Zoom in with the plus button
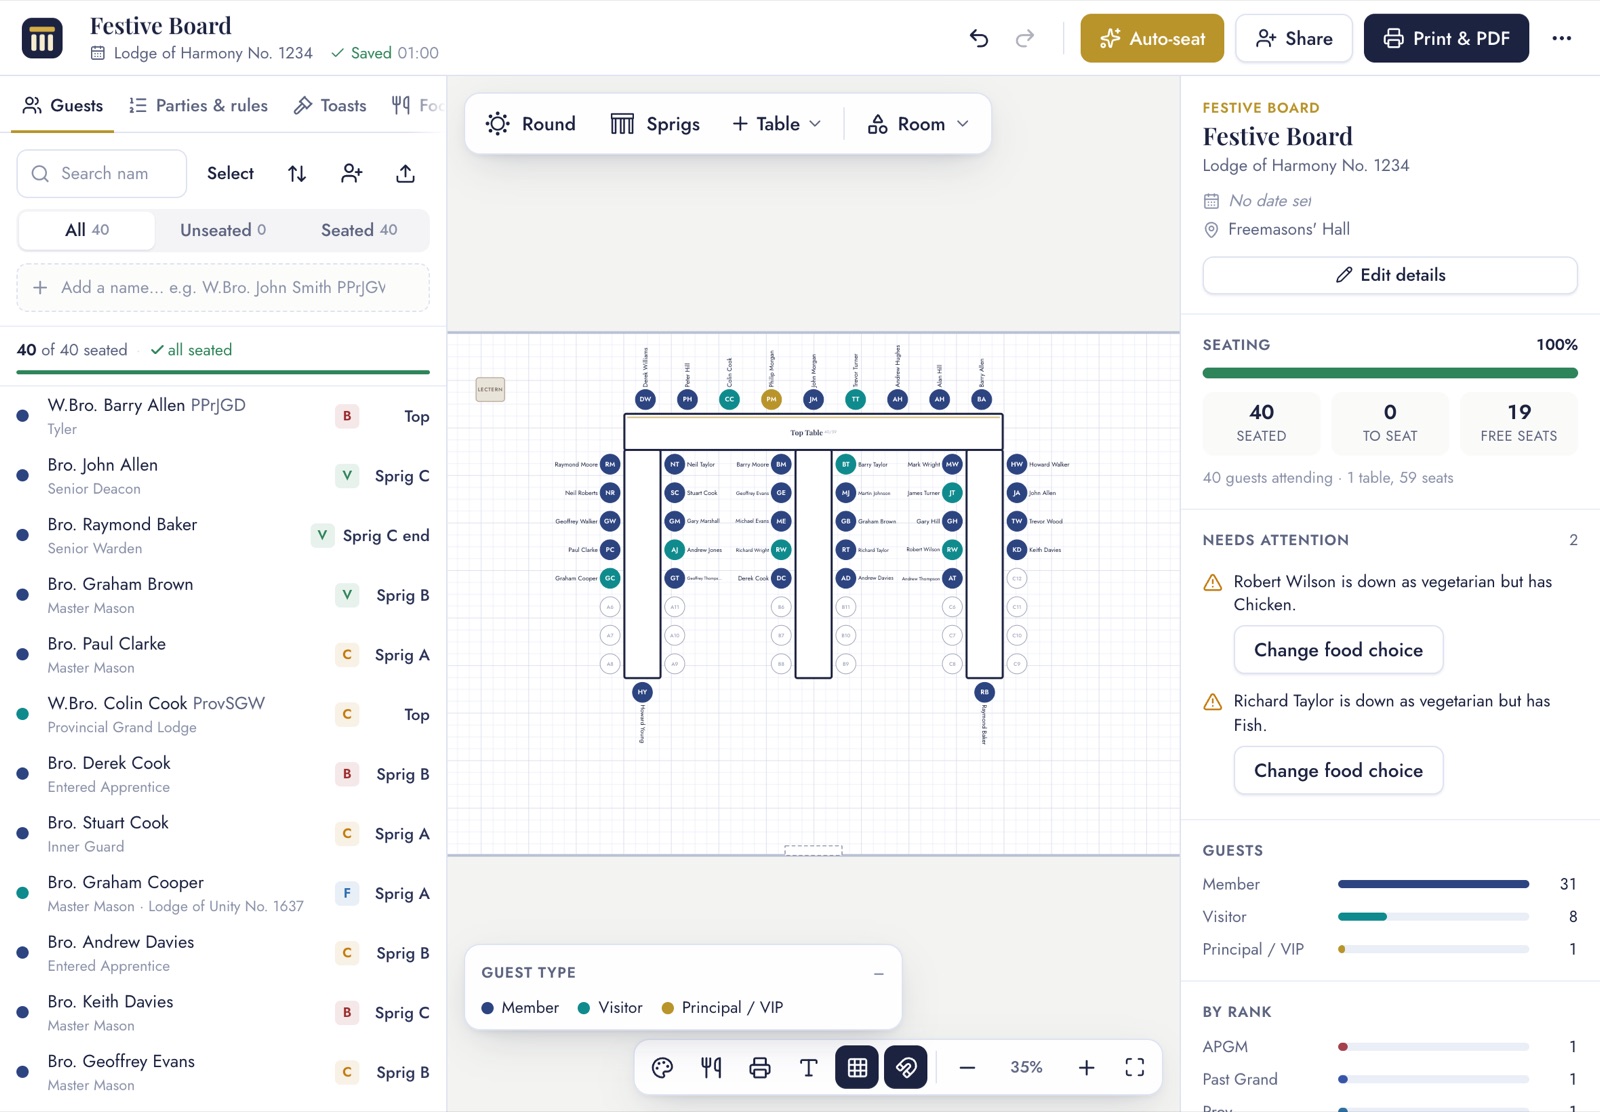This screenshot has height=1112, width=1600. 1086,1067
